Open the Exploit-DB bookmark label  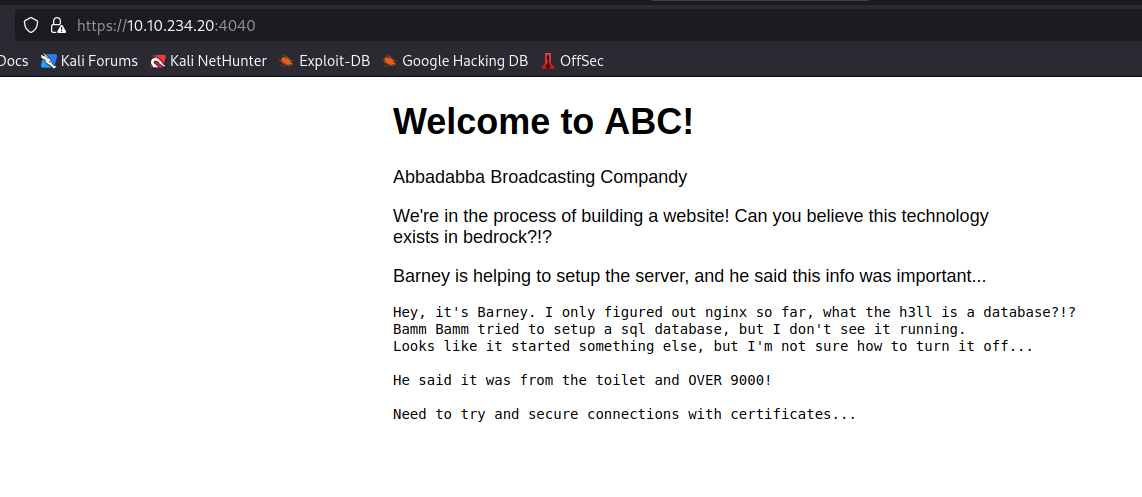pos(334,61)
